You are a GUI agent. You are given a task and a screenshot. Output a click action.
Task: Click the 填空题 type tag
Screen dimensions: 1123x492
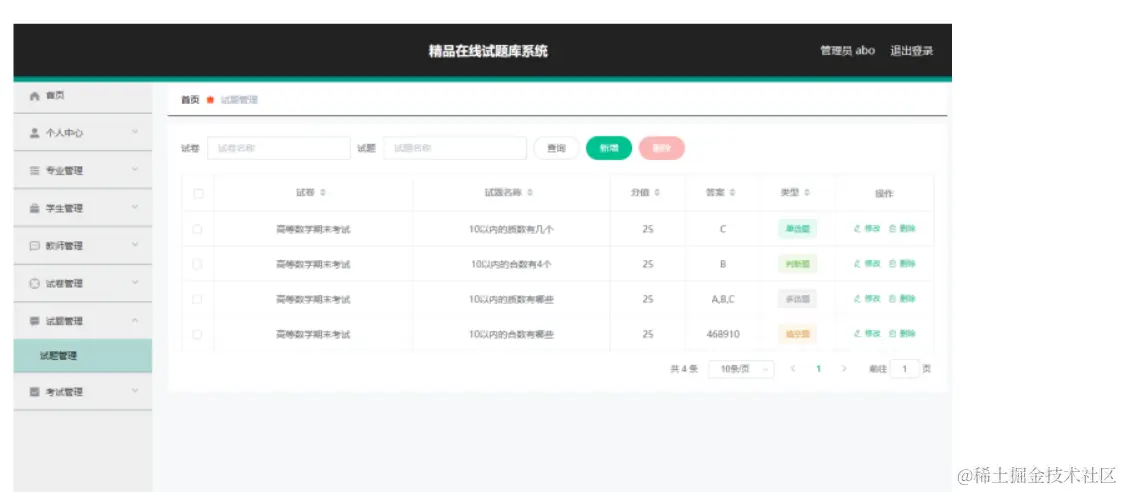797,334
